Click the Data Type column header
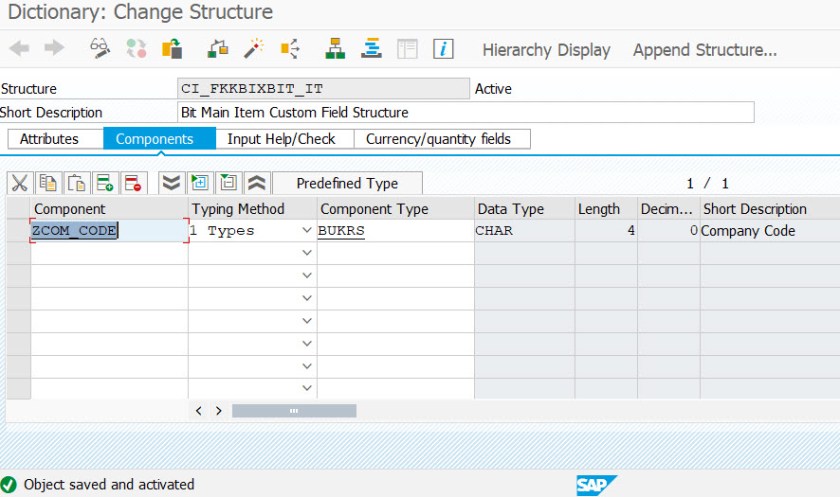Image resolution: width=840 pixels, height=497 pixels. point(524,208)
